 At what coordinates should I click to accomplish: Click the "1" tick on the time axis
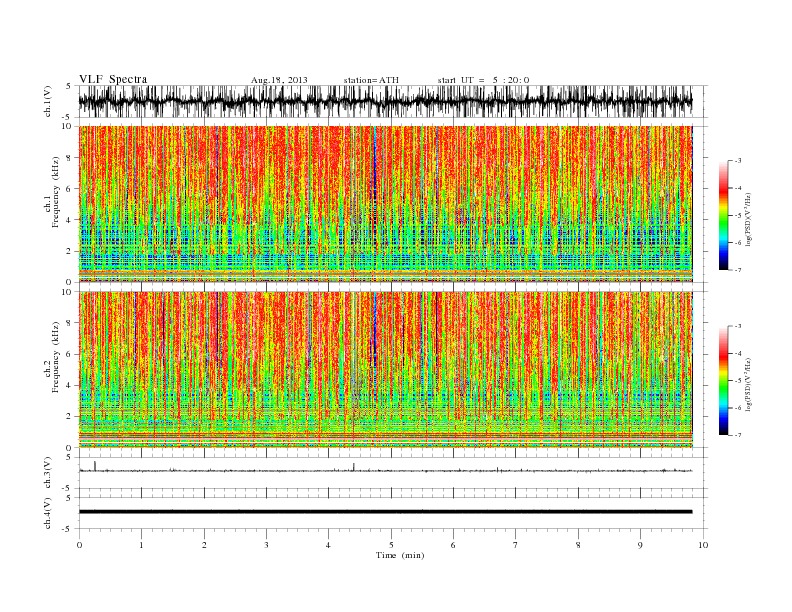click(141, 545)
